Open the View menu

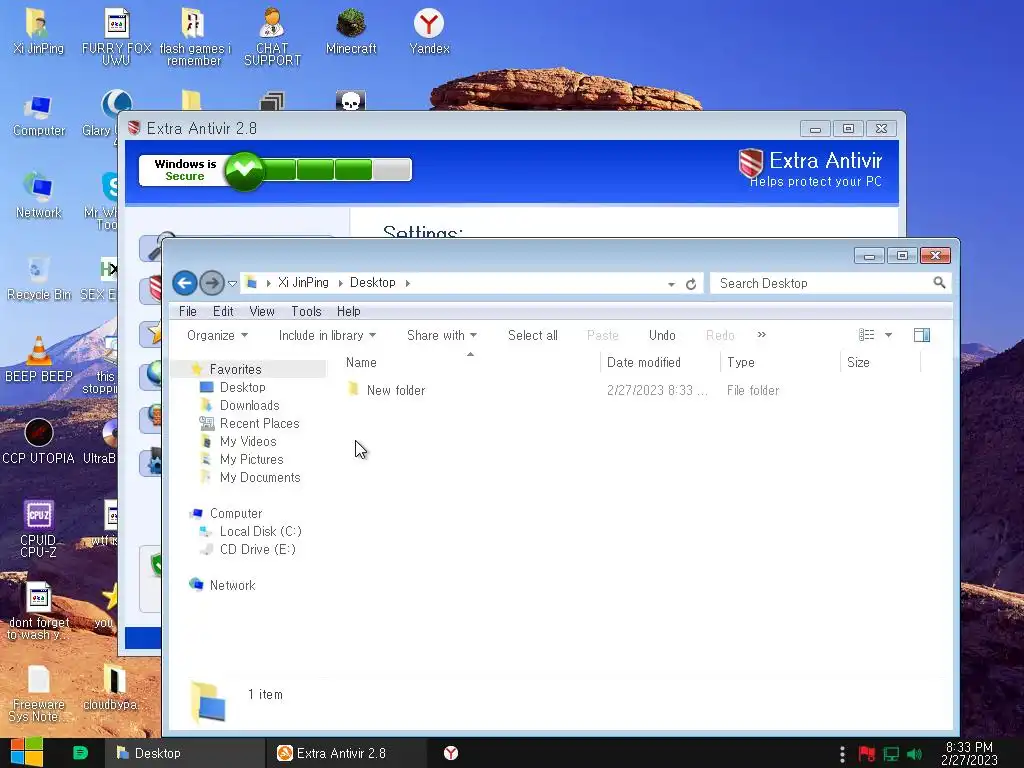click(262, 312)
